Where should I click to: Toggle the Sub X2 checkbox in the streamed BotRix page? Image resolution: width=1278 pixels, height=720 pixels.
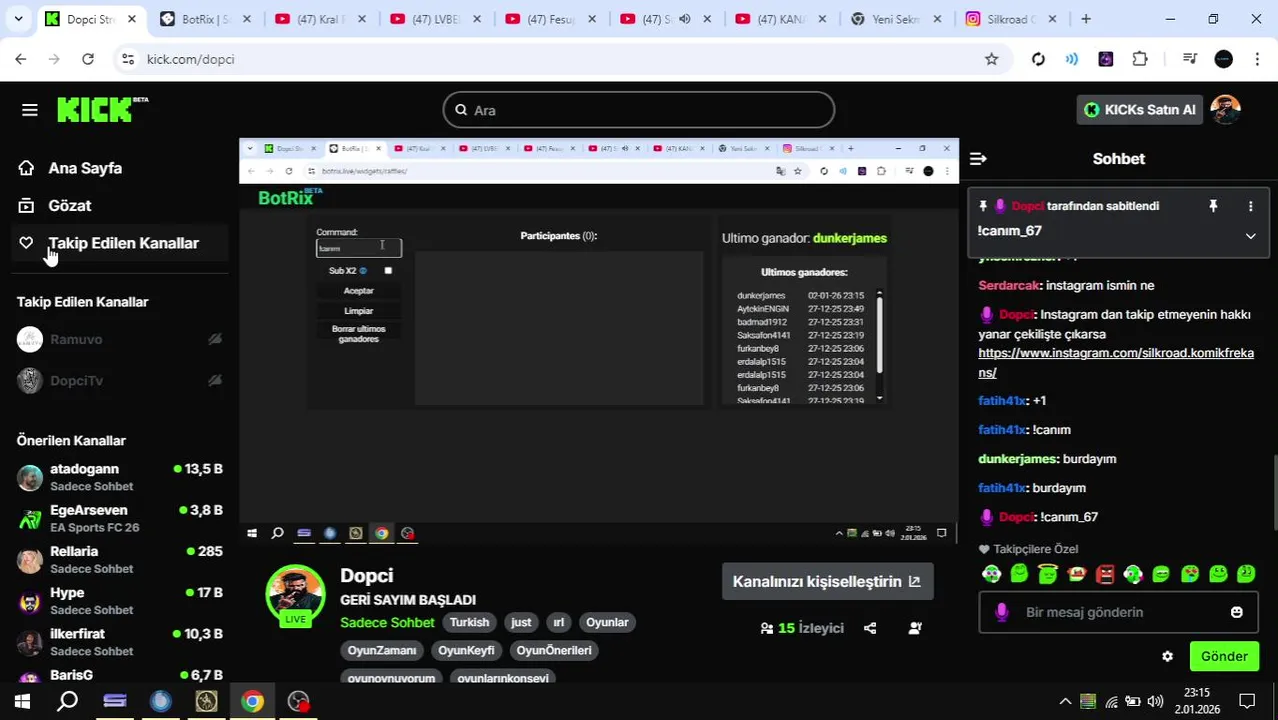(x=388, y=270)
